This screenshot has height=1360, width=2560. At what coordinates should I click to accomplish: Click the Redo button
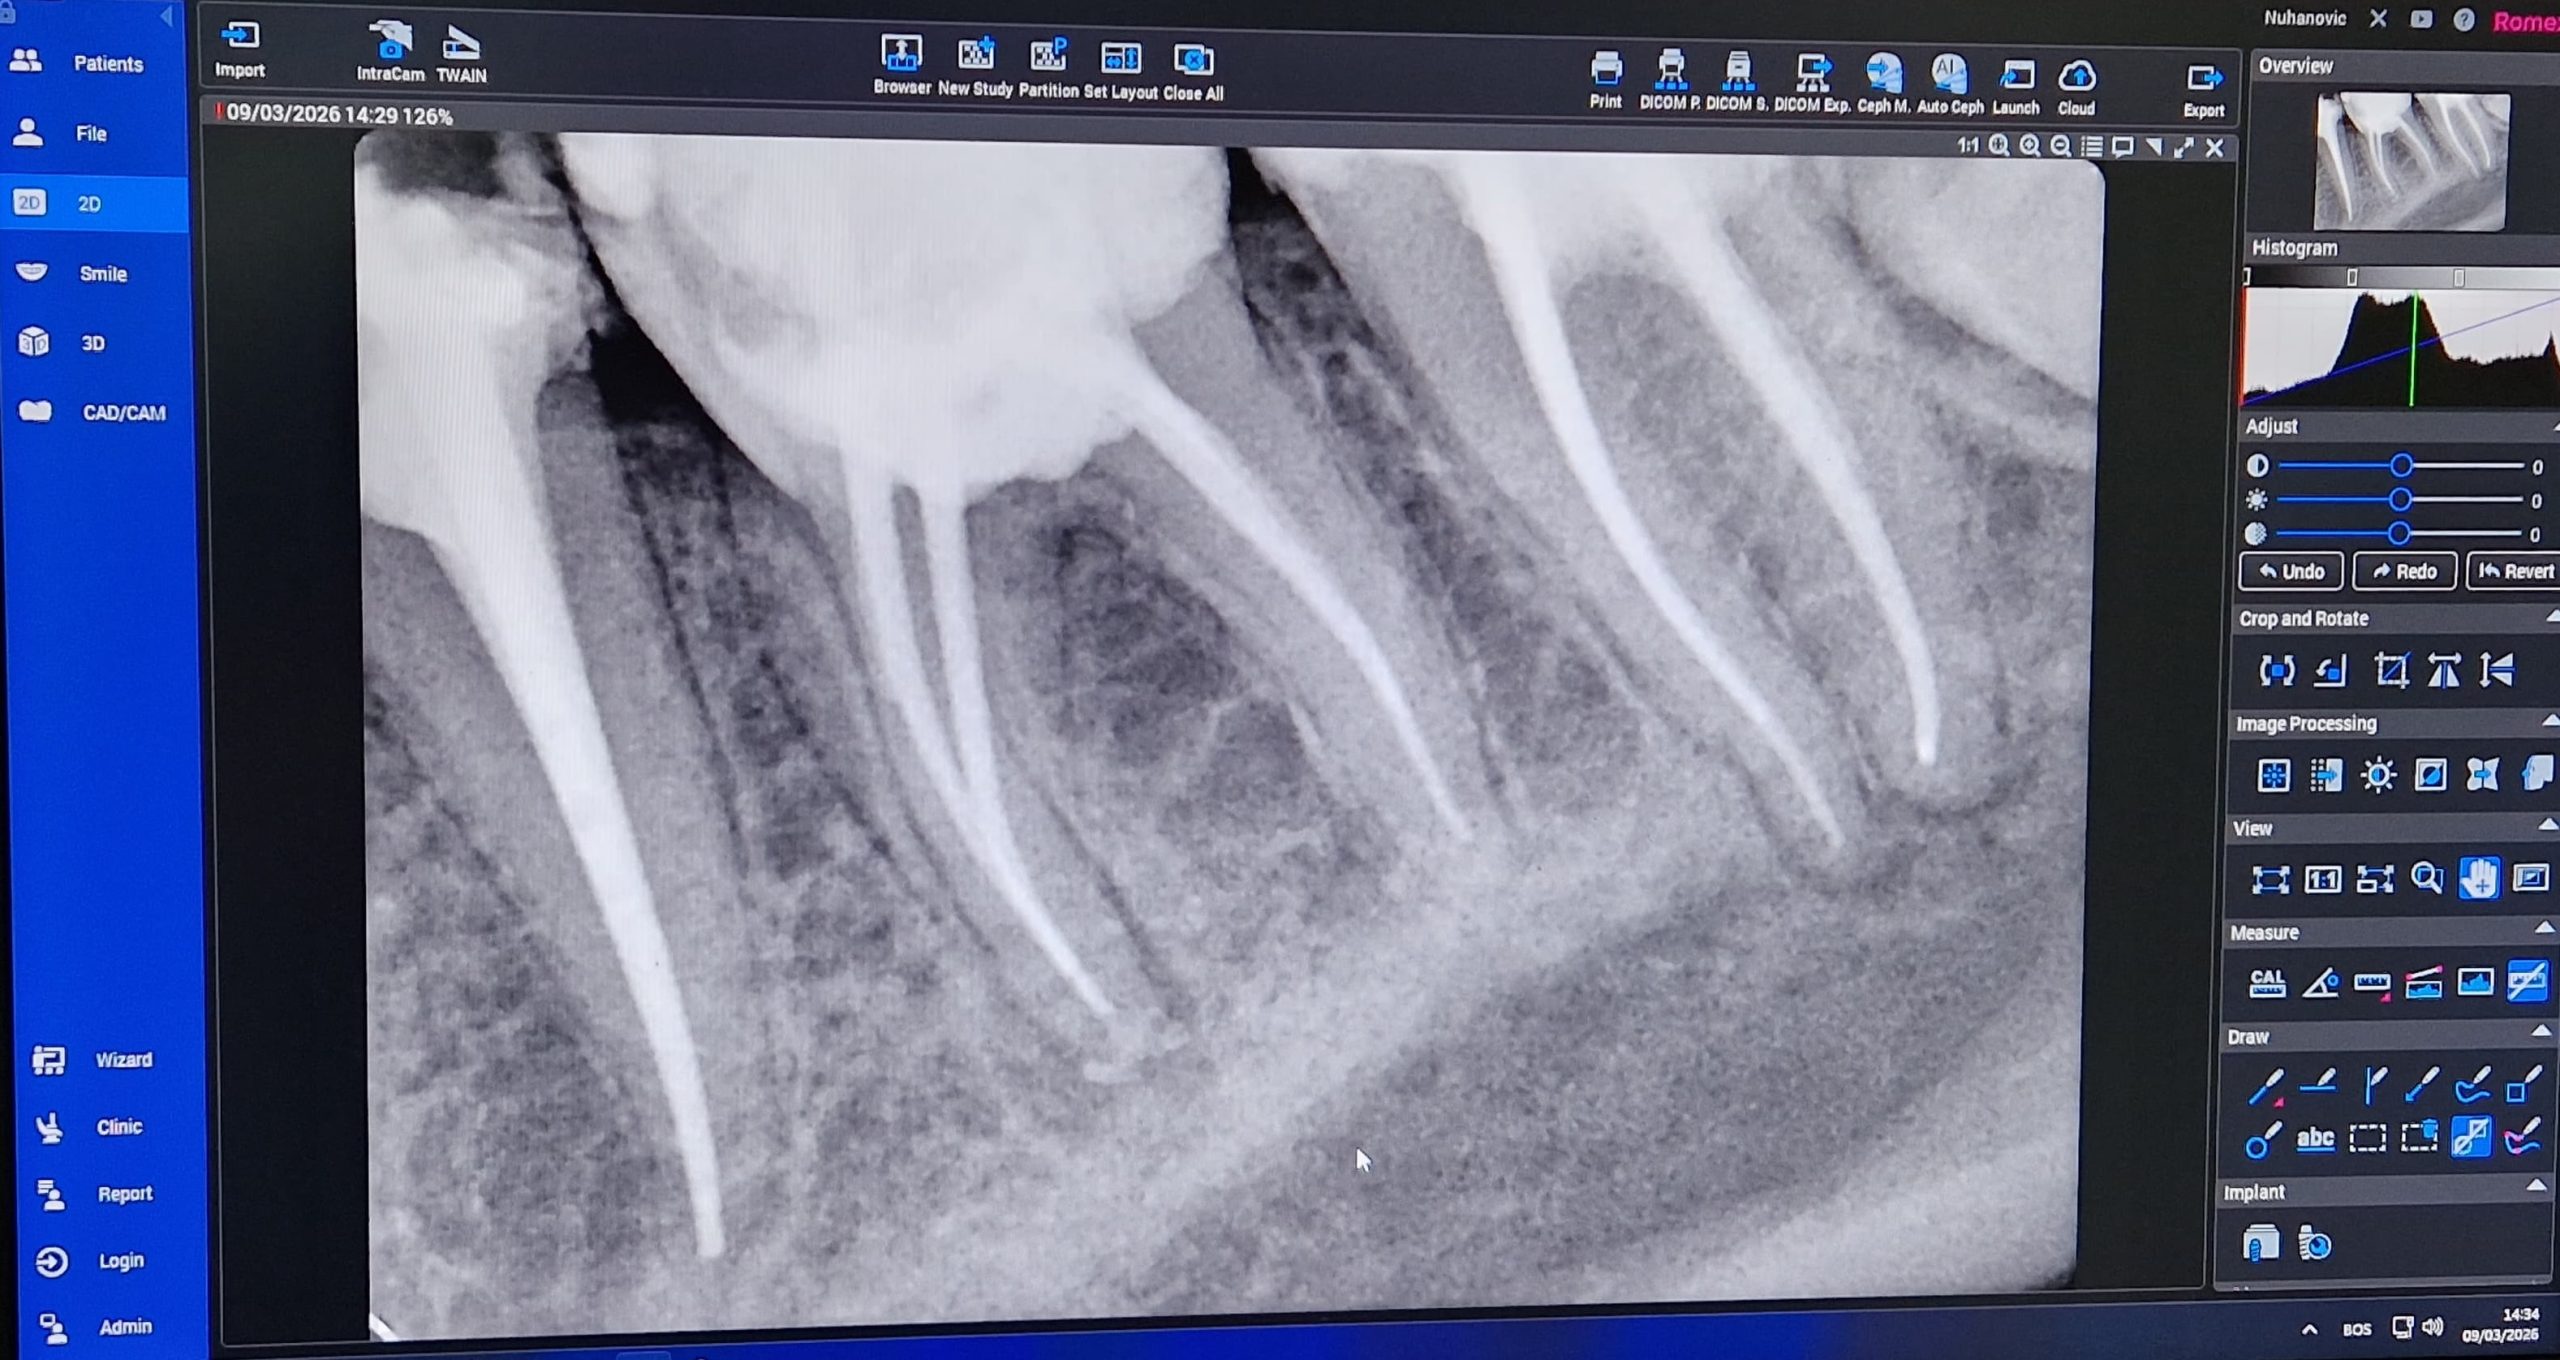2404,571
